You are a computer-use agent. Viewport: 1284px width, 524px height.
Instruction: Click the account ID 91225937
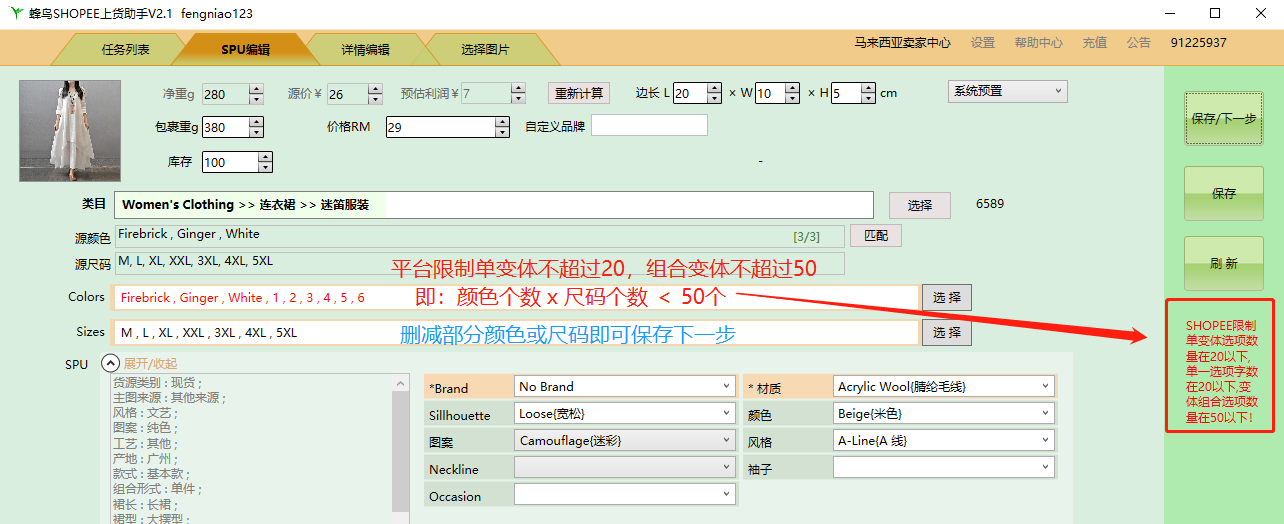pos(1198,43)
